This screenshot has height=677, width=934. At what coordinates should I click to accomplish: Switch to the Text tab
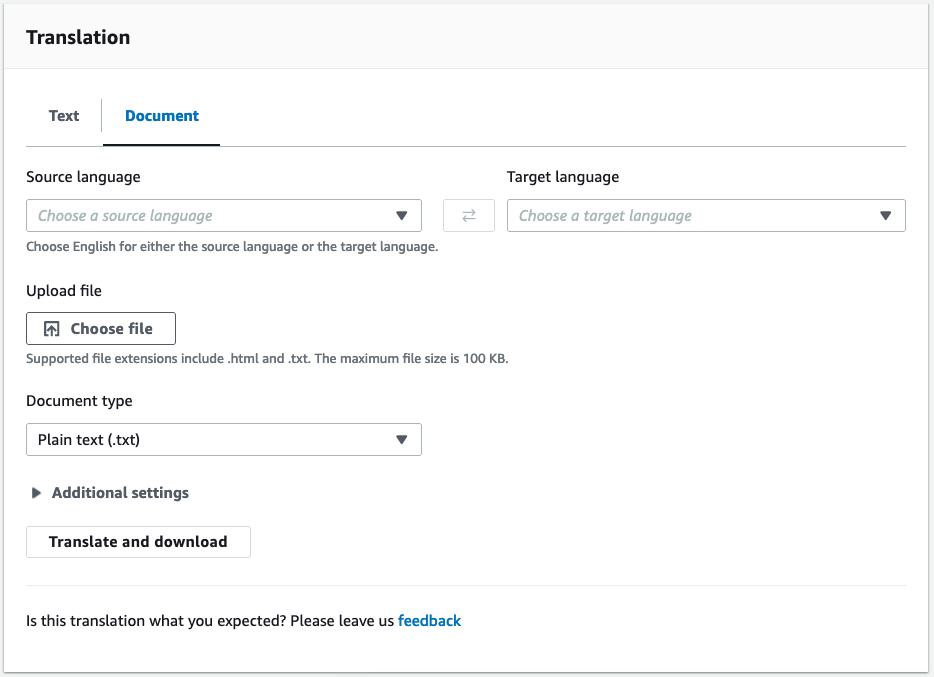click(x=63, y=115)
